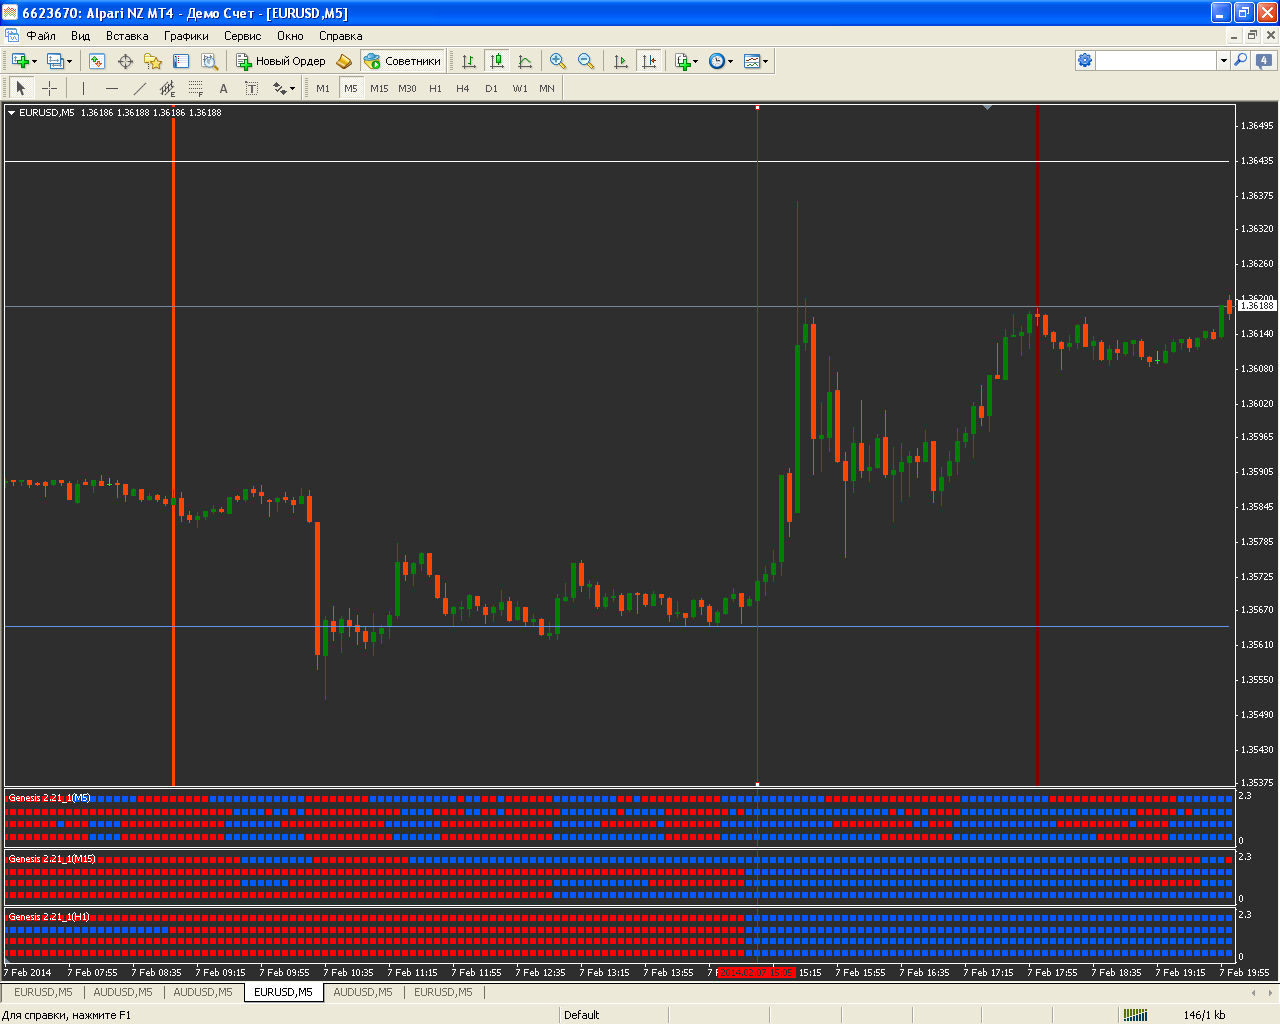
Task: Switch to M1 timeframe
Action: [323, 88]
